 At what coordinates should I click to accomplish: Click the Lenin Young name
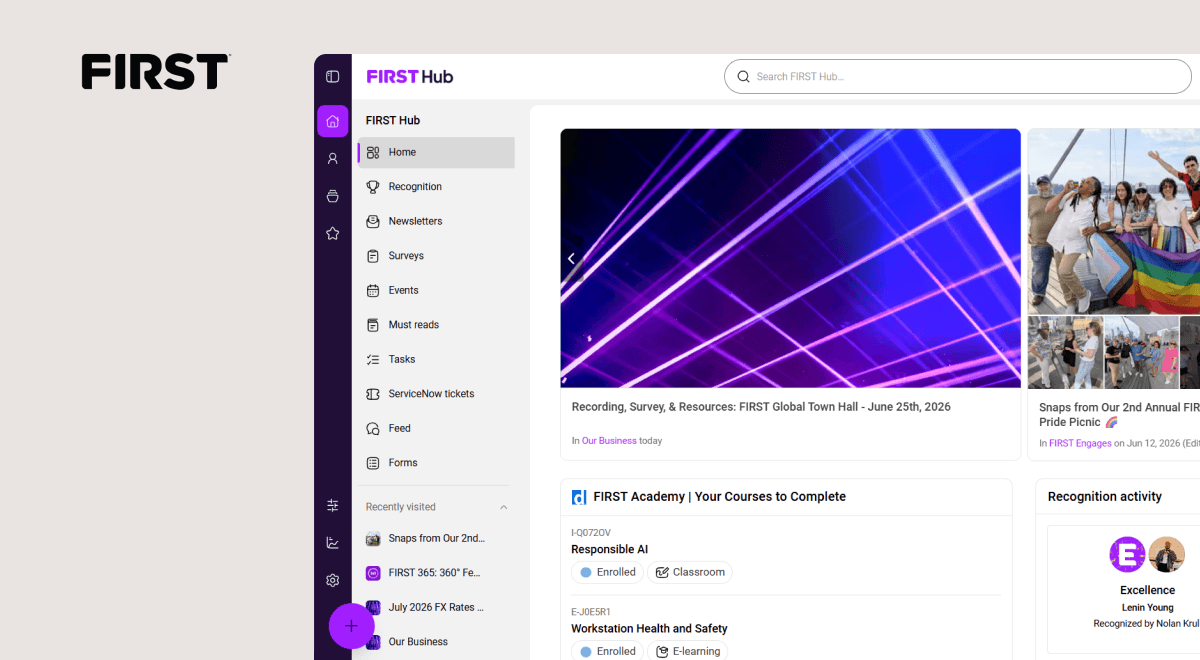point(1147,608)
